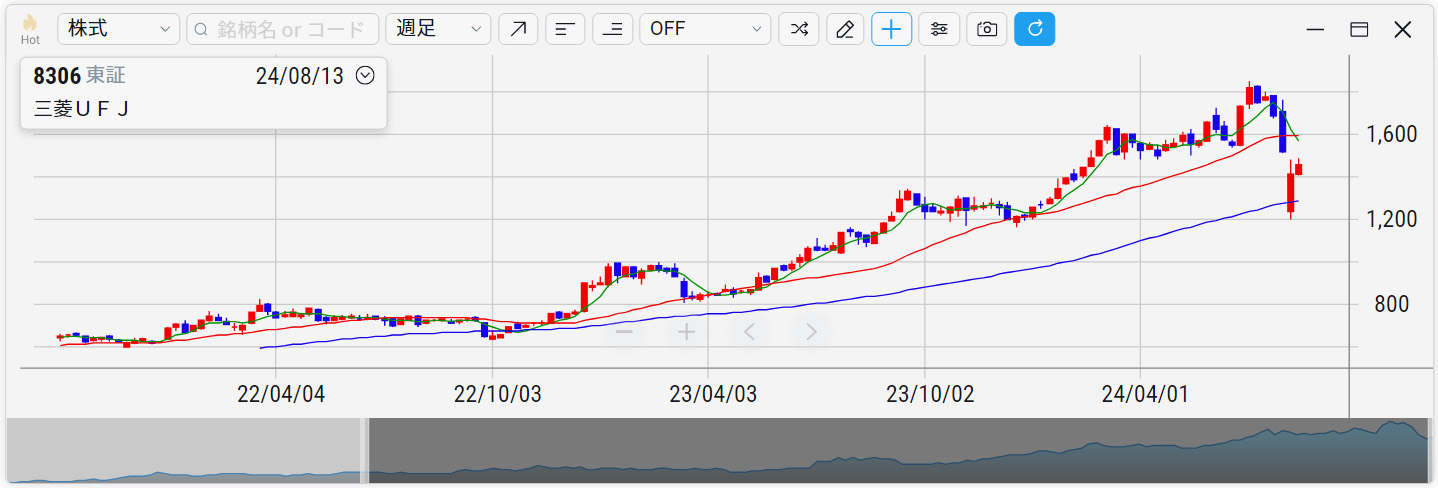Click the 24/04/01 date axis label
This screenshot has width=1438, height=488.
[1146, 394]
